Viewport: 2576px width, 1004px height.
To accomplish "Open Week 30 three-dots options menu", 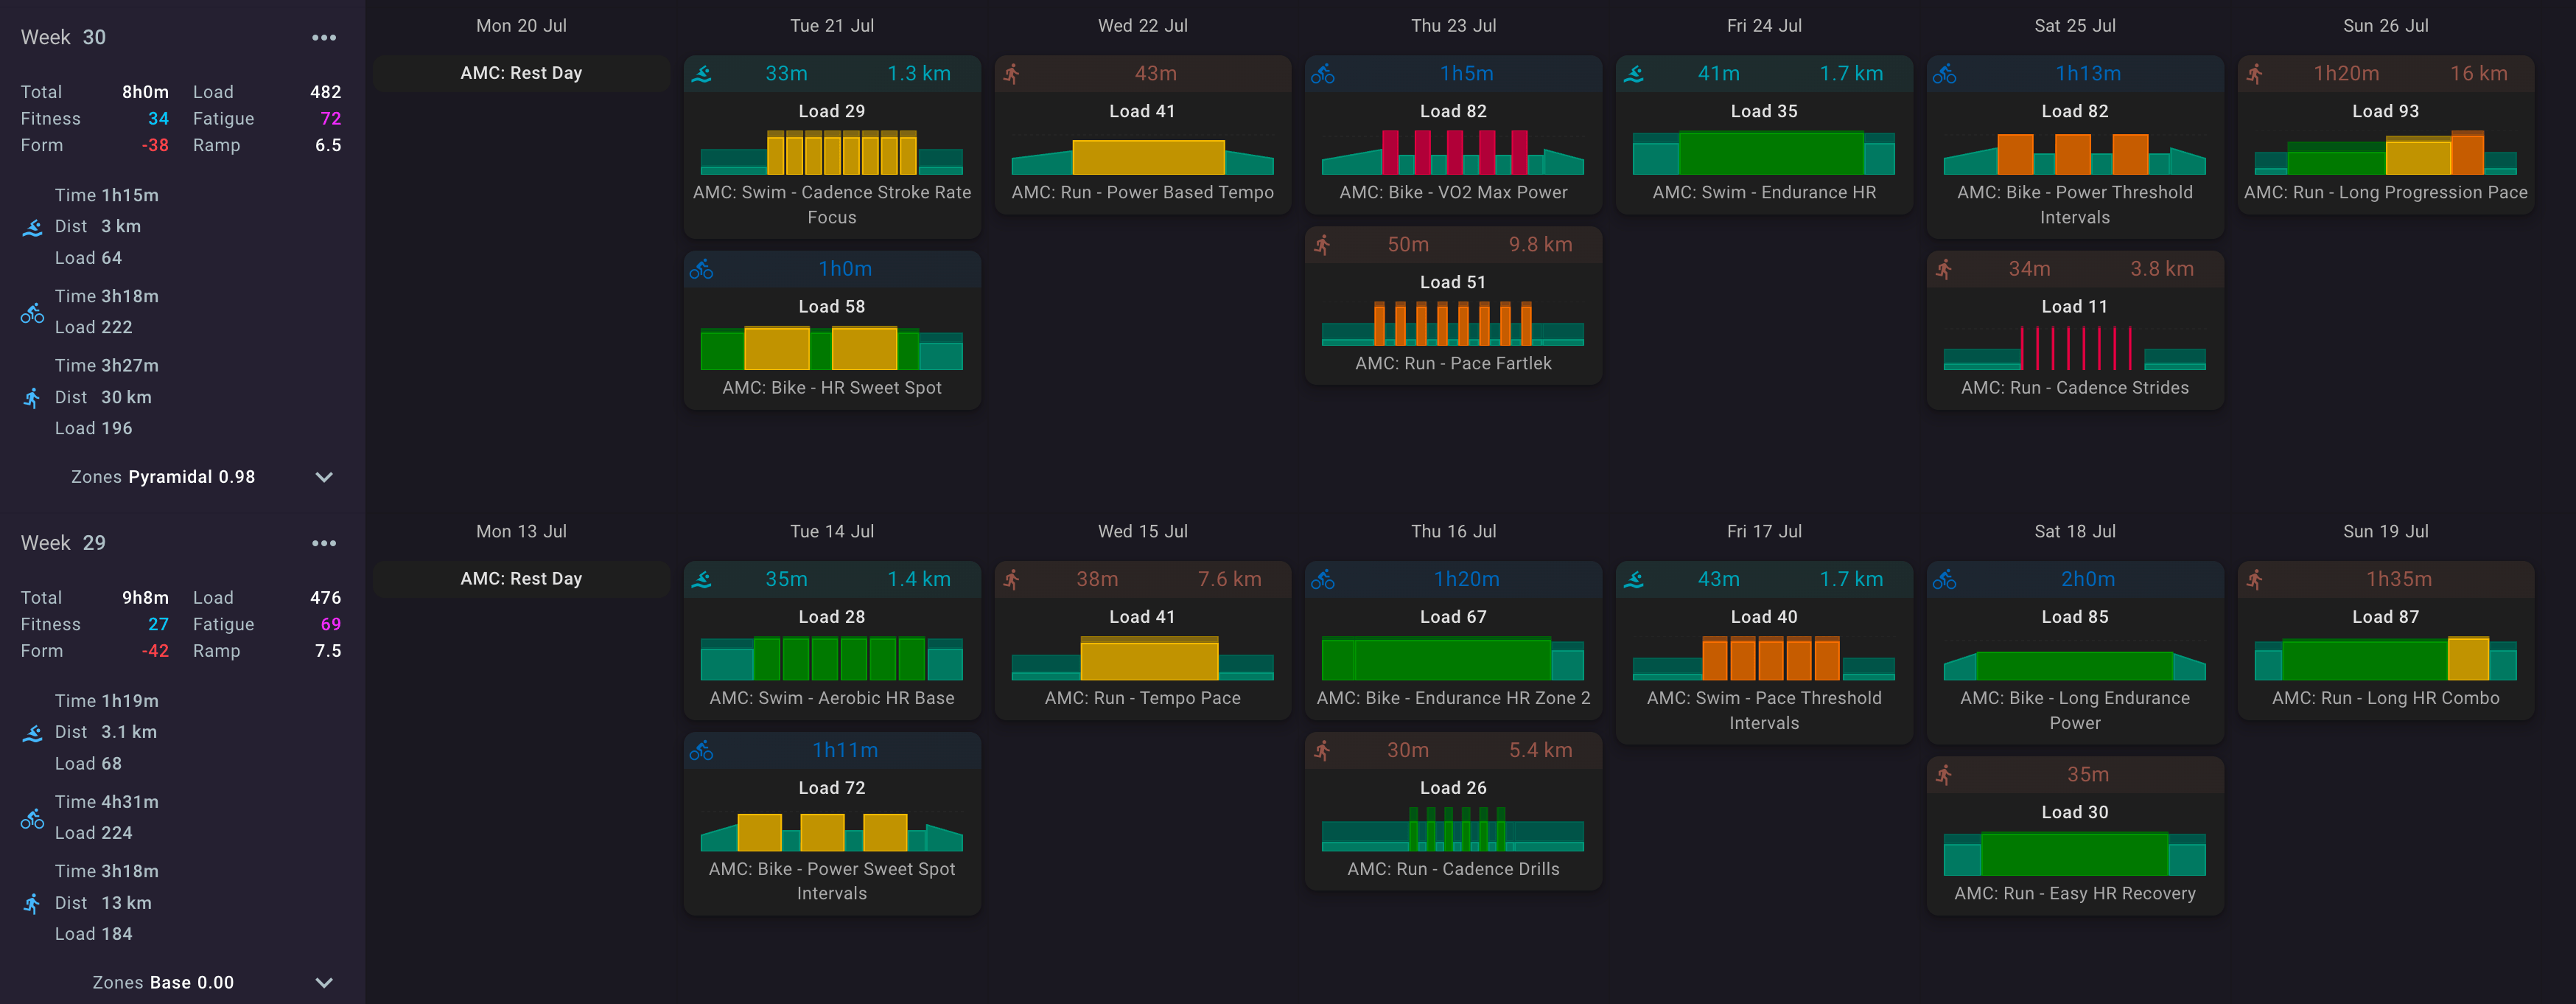I will click(x=323, y=38).
